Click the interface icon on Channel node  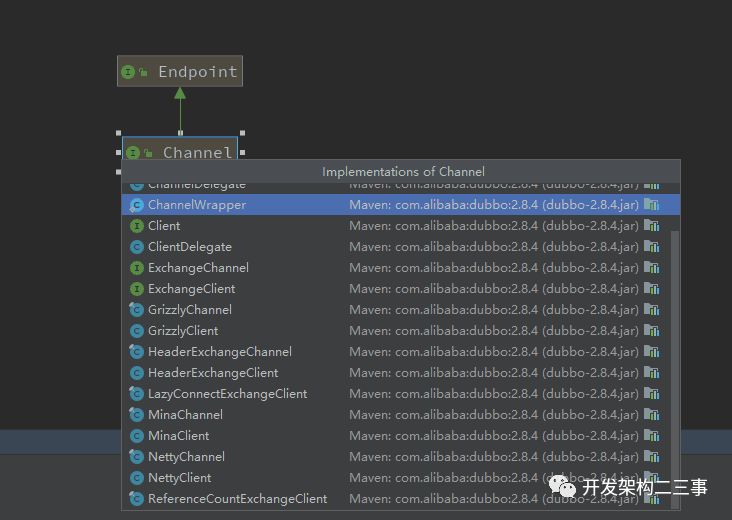pos(133,153)
